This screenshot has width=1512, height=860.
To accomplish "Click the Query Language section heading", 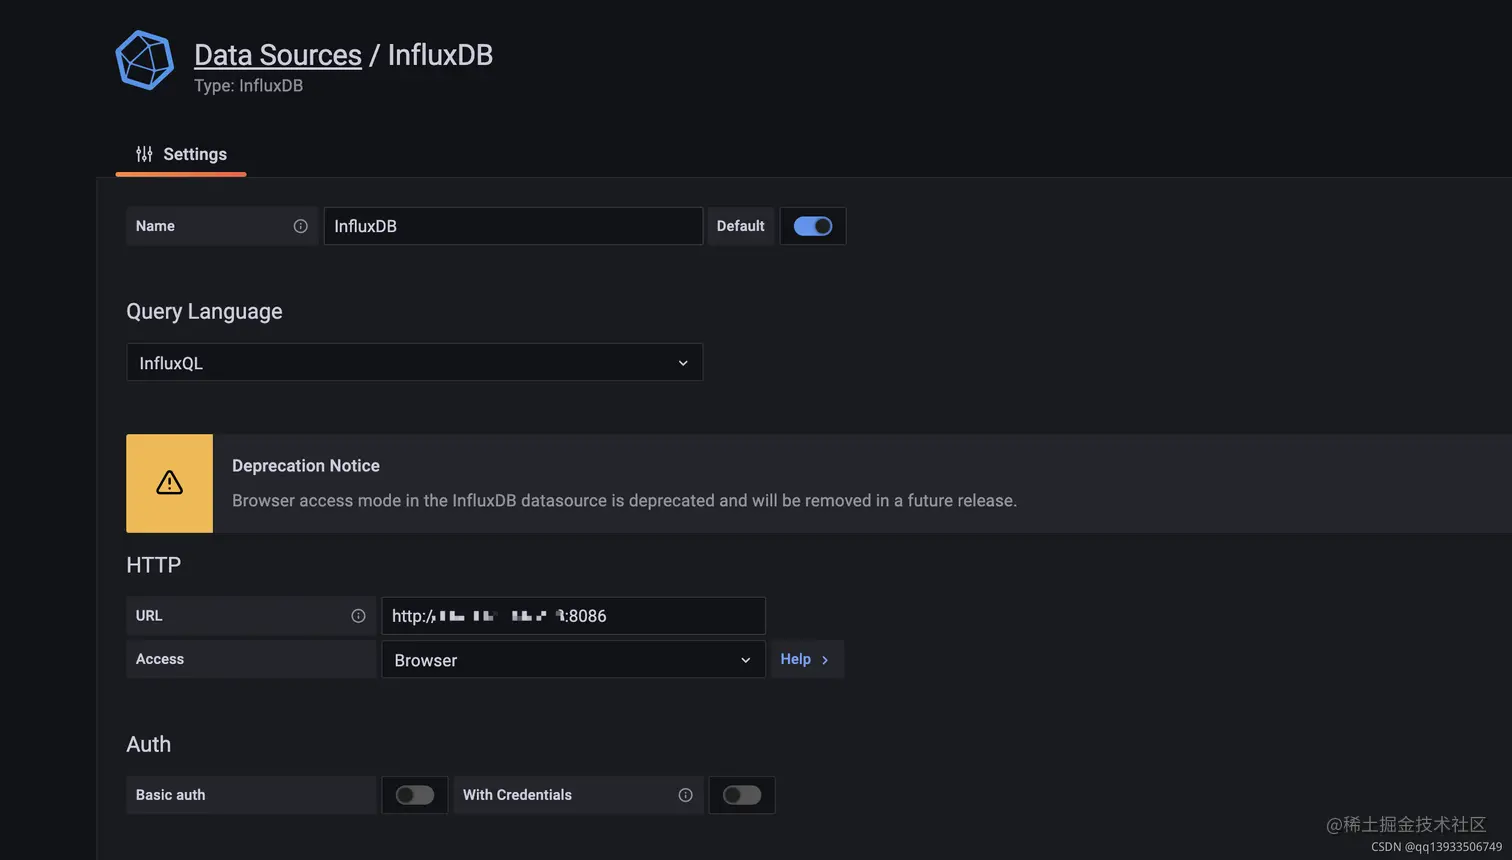I will tap(204, 311).
